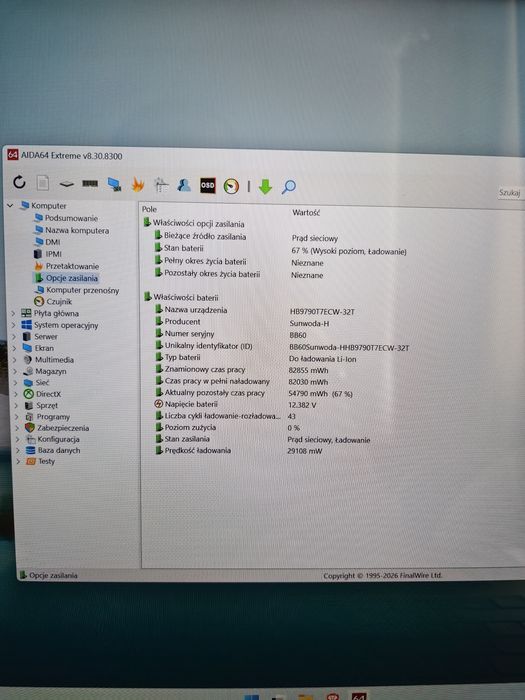Select the Liczba cykli ładowanie-rozładowanie row

coord(225,416)
